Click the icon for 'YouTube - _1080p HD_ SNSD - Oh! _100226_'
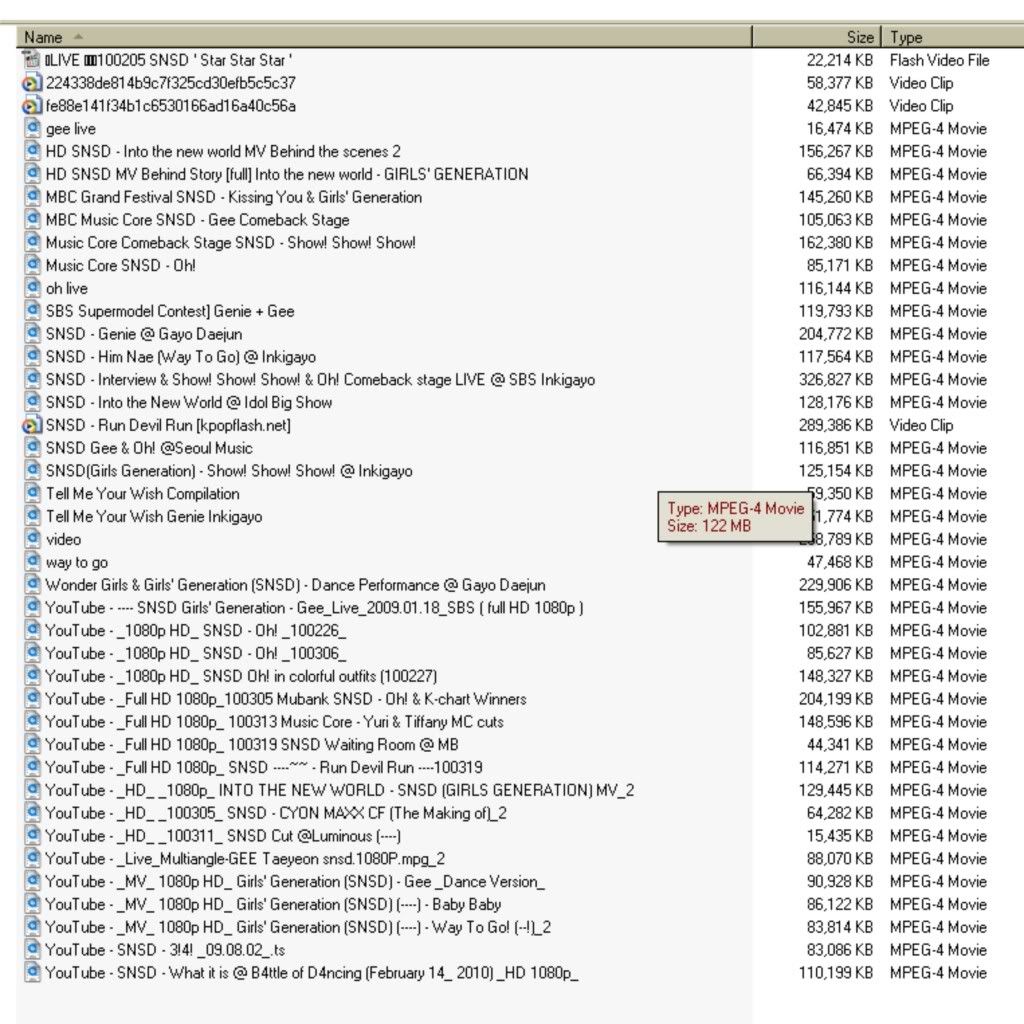 point(32,631)
